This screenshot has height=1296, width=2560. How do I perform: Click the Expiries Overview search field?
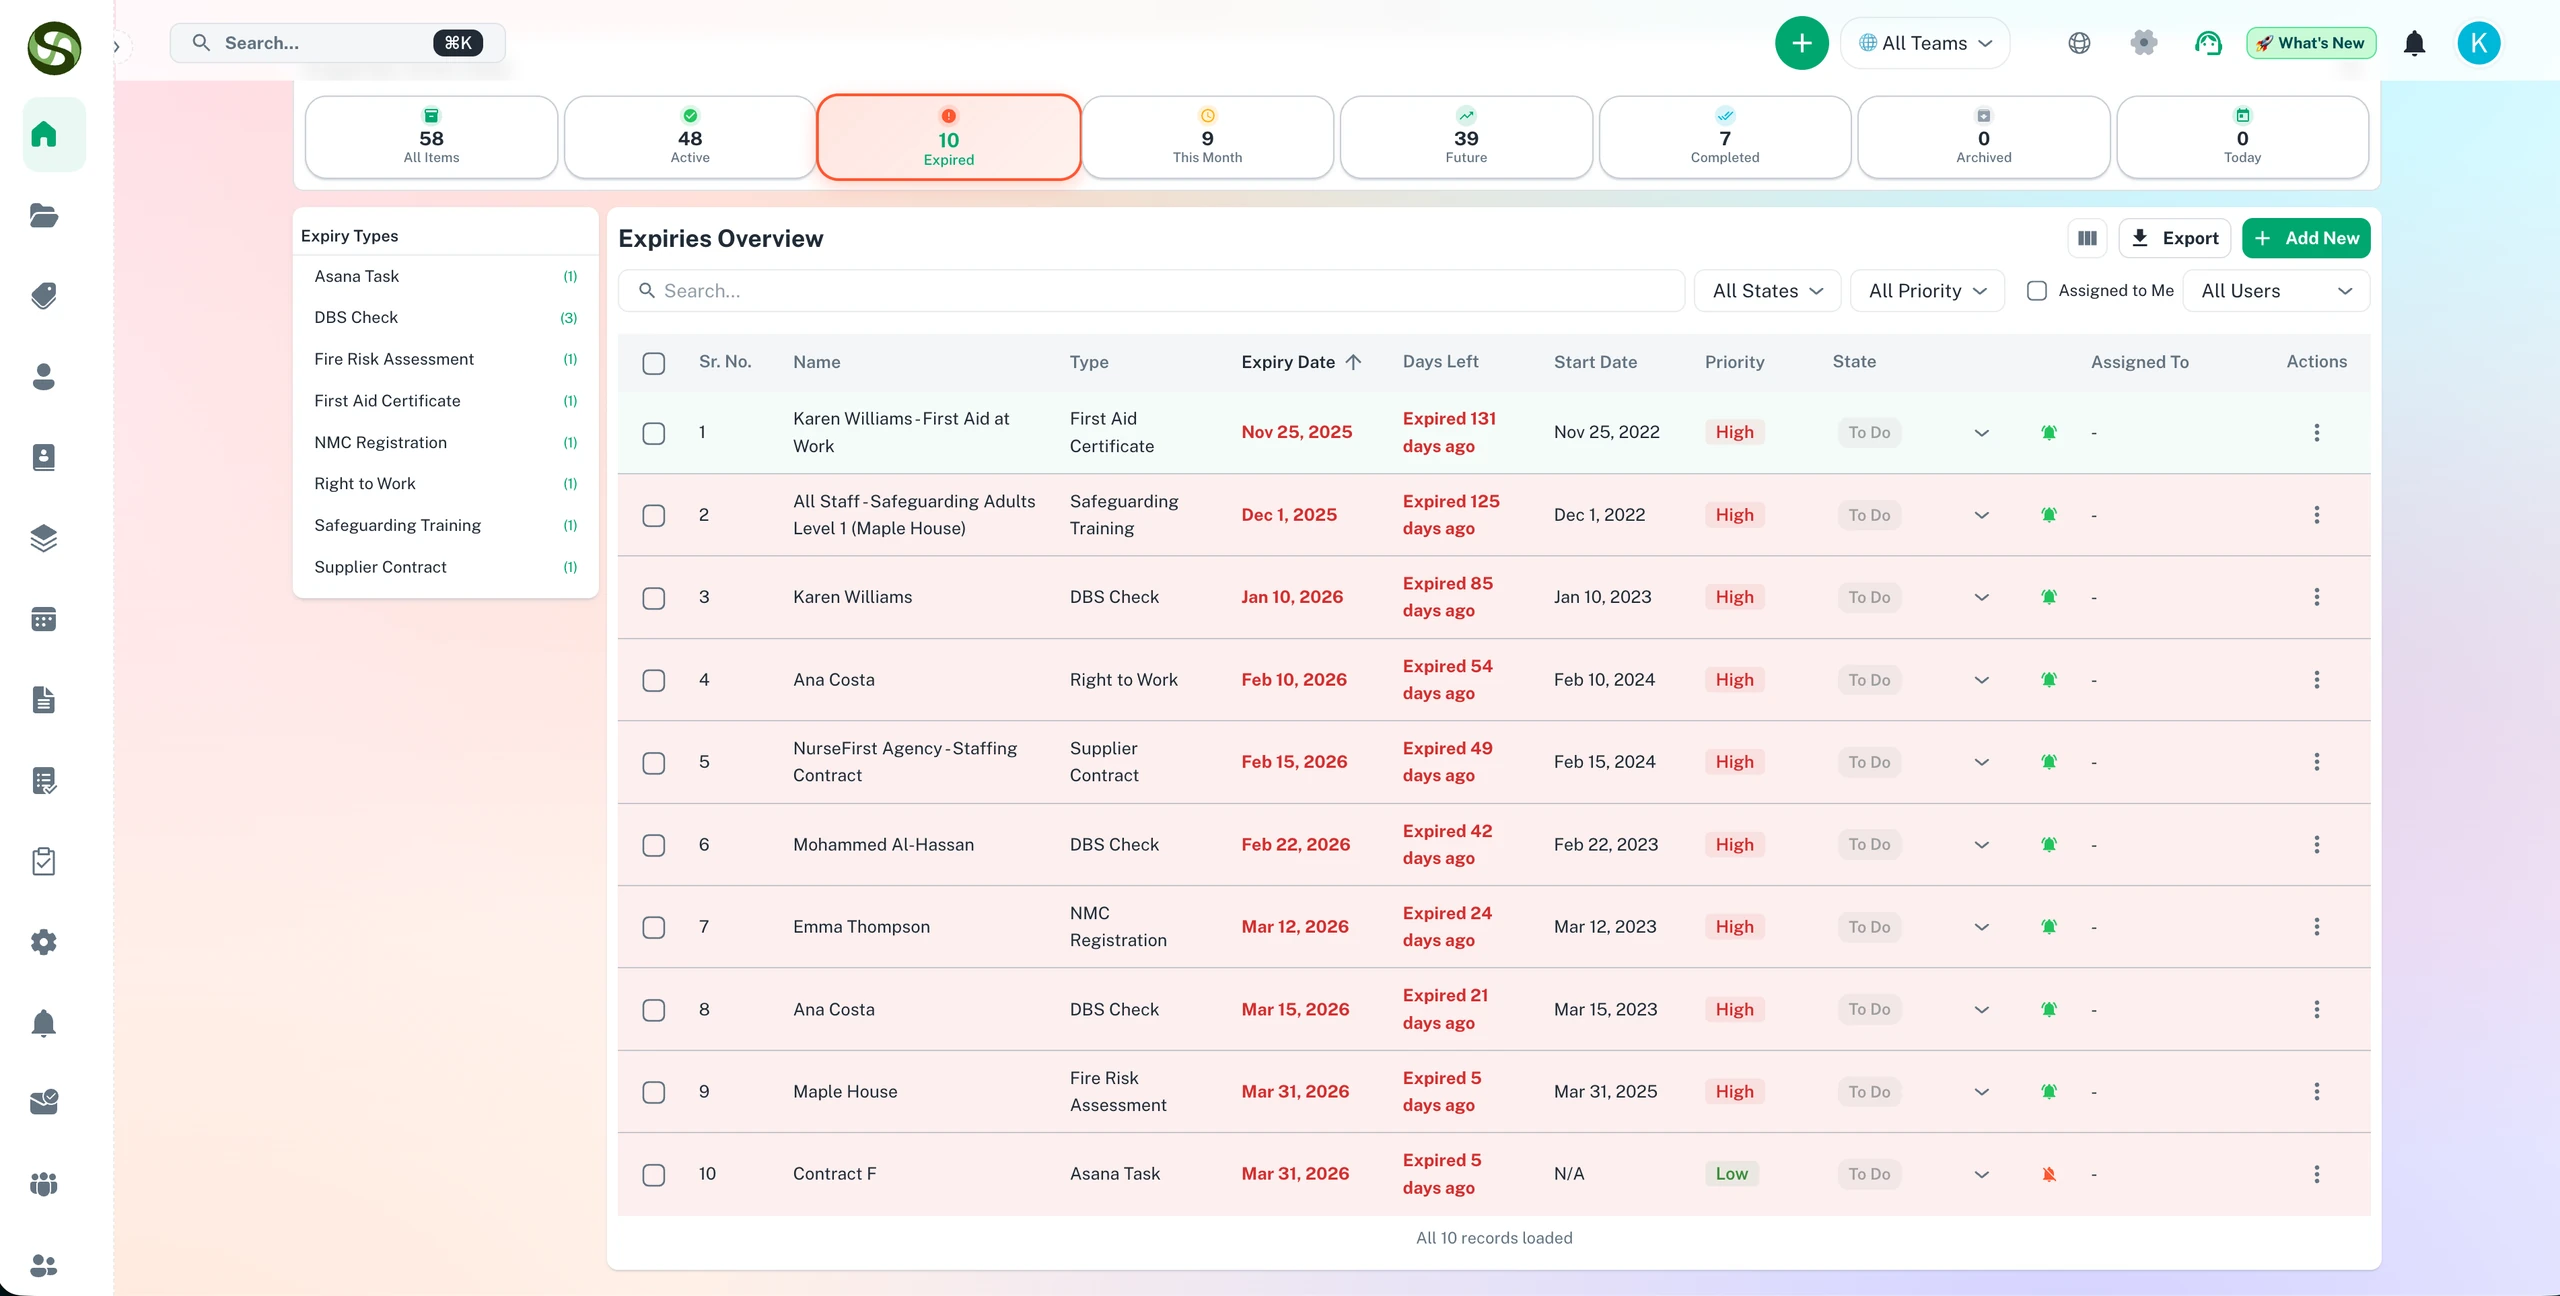pos(1151,291)
